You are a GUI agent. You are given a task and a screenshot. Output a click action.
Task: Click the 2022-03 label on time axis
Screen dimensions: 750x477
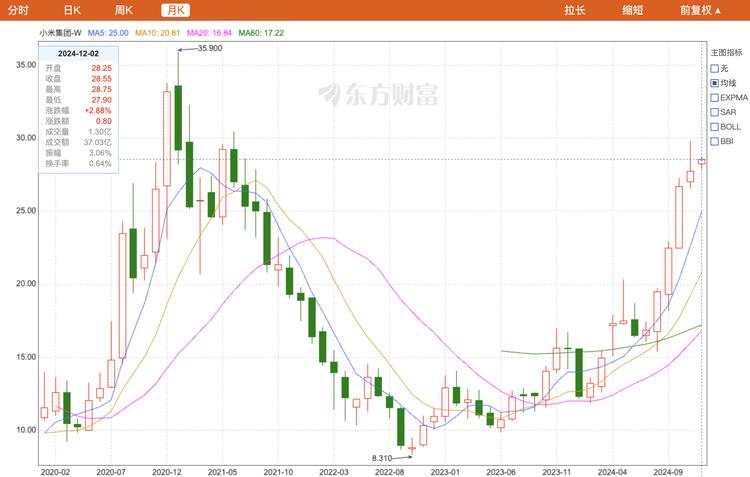point(333,470)
